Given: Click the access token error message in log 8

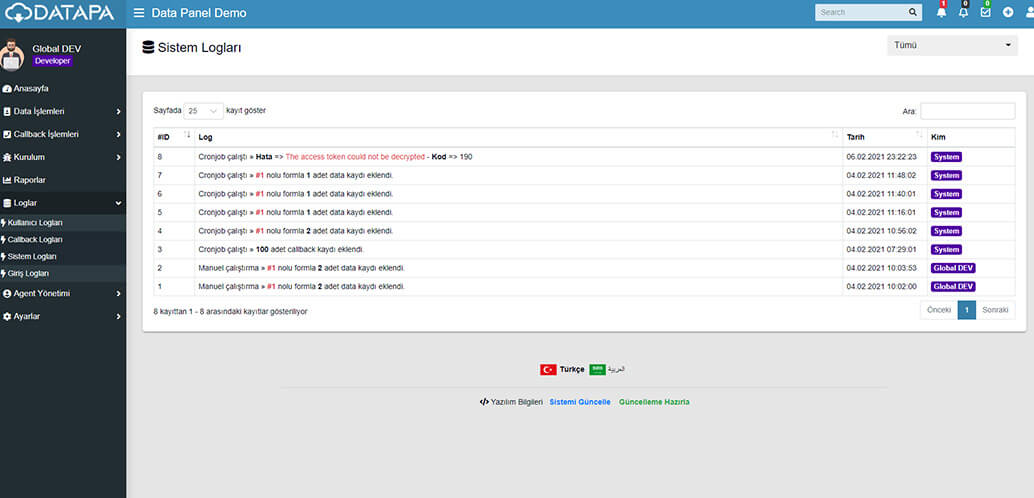Looking at the screenshot, I should (355, 157).
